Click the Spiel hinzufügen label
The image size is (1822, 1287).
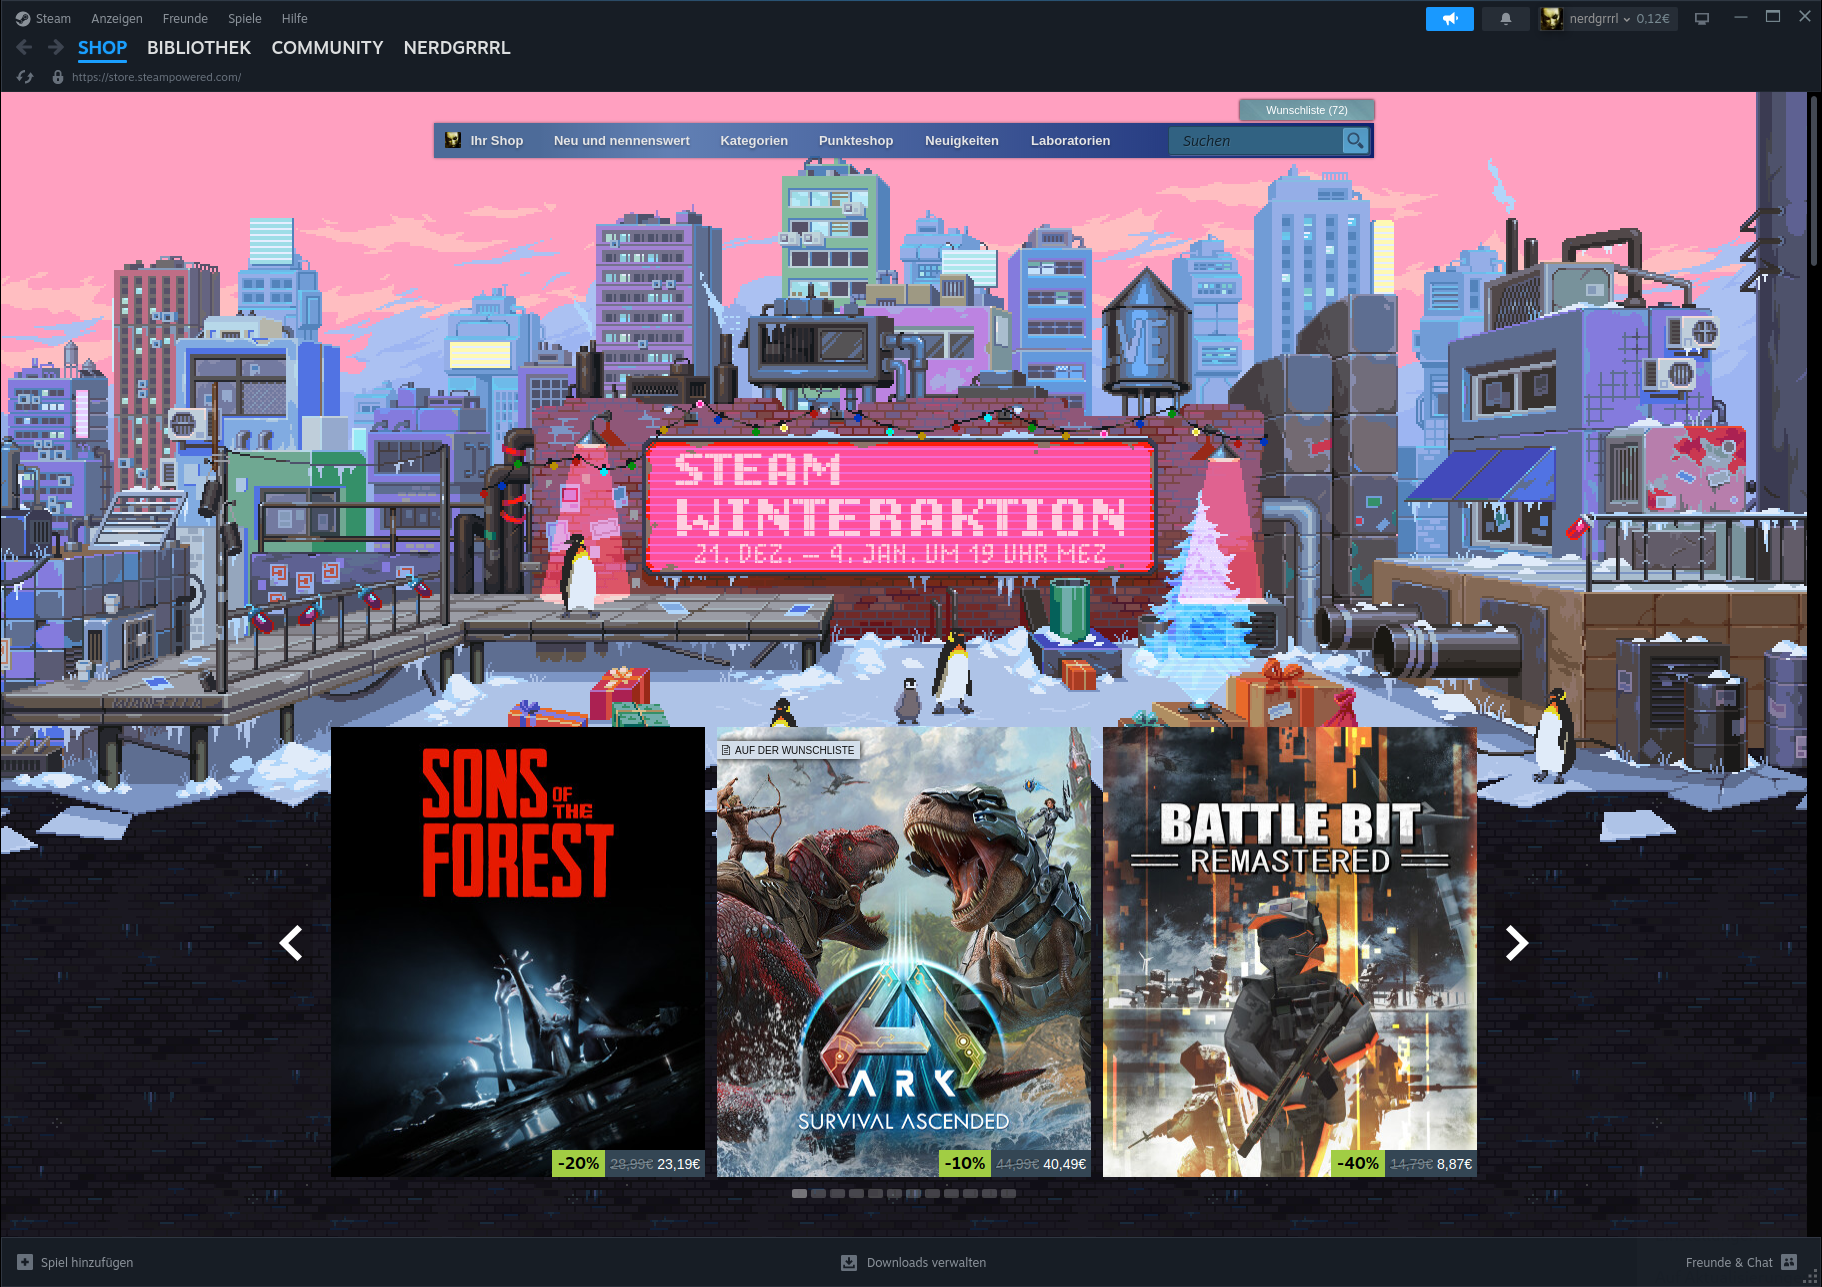click(x=87, y=1263)
